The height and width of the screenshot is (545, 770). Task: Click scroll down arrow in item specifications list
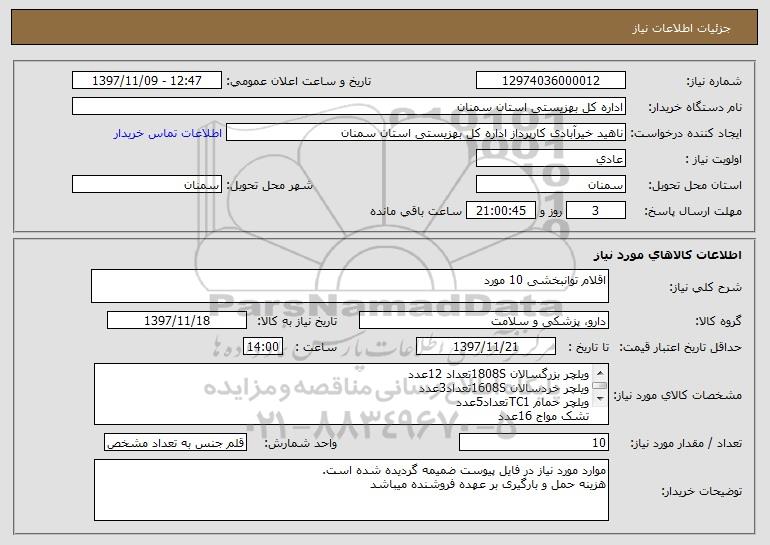[x=600, y=400]
